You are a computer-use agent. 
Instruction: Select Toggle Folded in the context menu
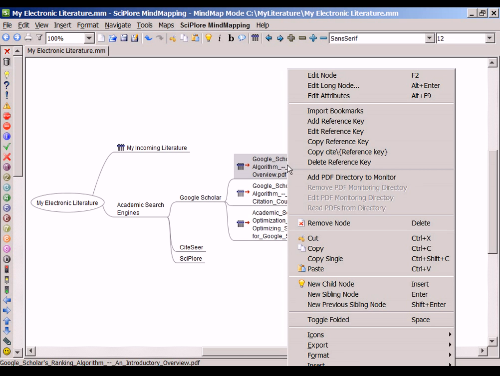pyautogui.click(x=371, y=320)
